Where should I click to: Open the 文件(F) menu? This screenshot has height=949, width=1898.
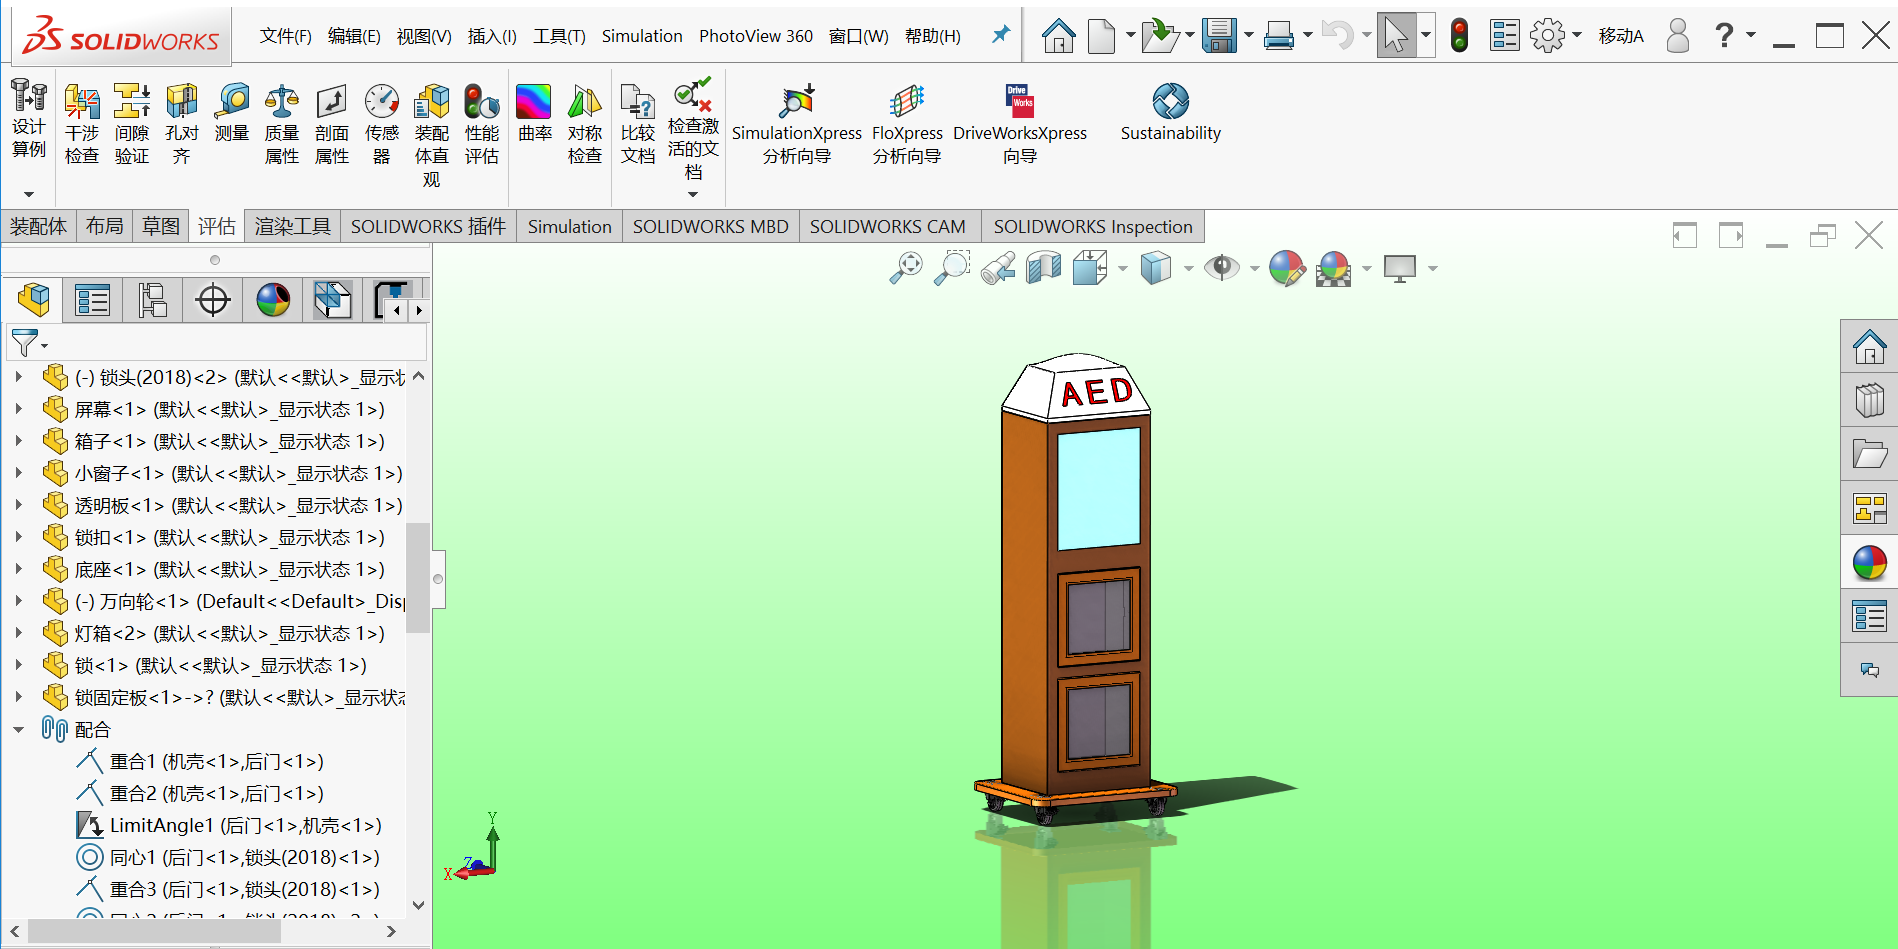(x=286, y=36)
